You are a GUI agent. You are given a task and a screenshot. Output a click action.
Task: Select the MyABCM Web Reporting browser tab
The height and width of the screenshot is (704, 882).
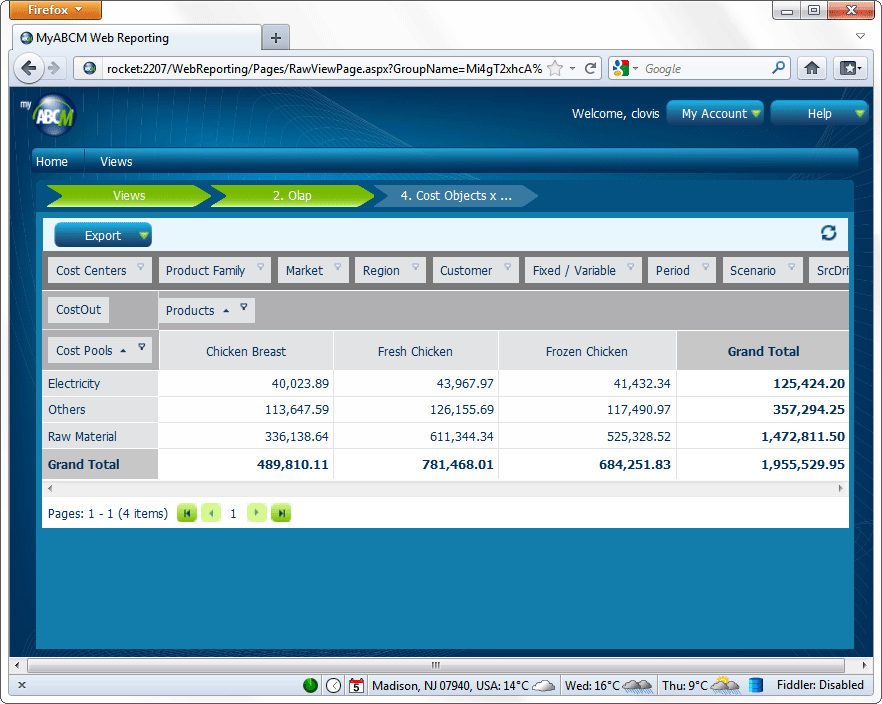137,38
